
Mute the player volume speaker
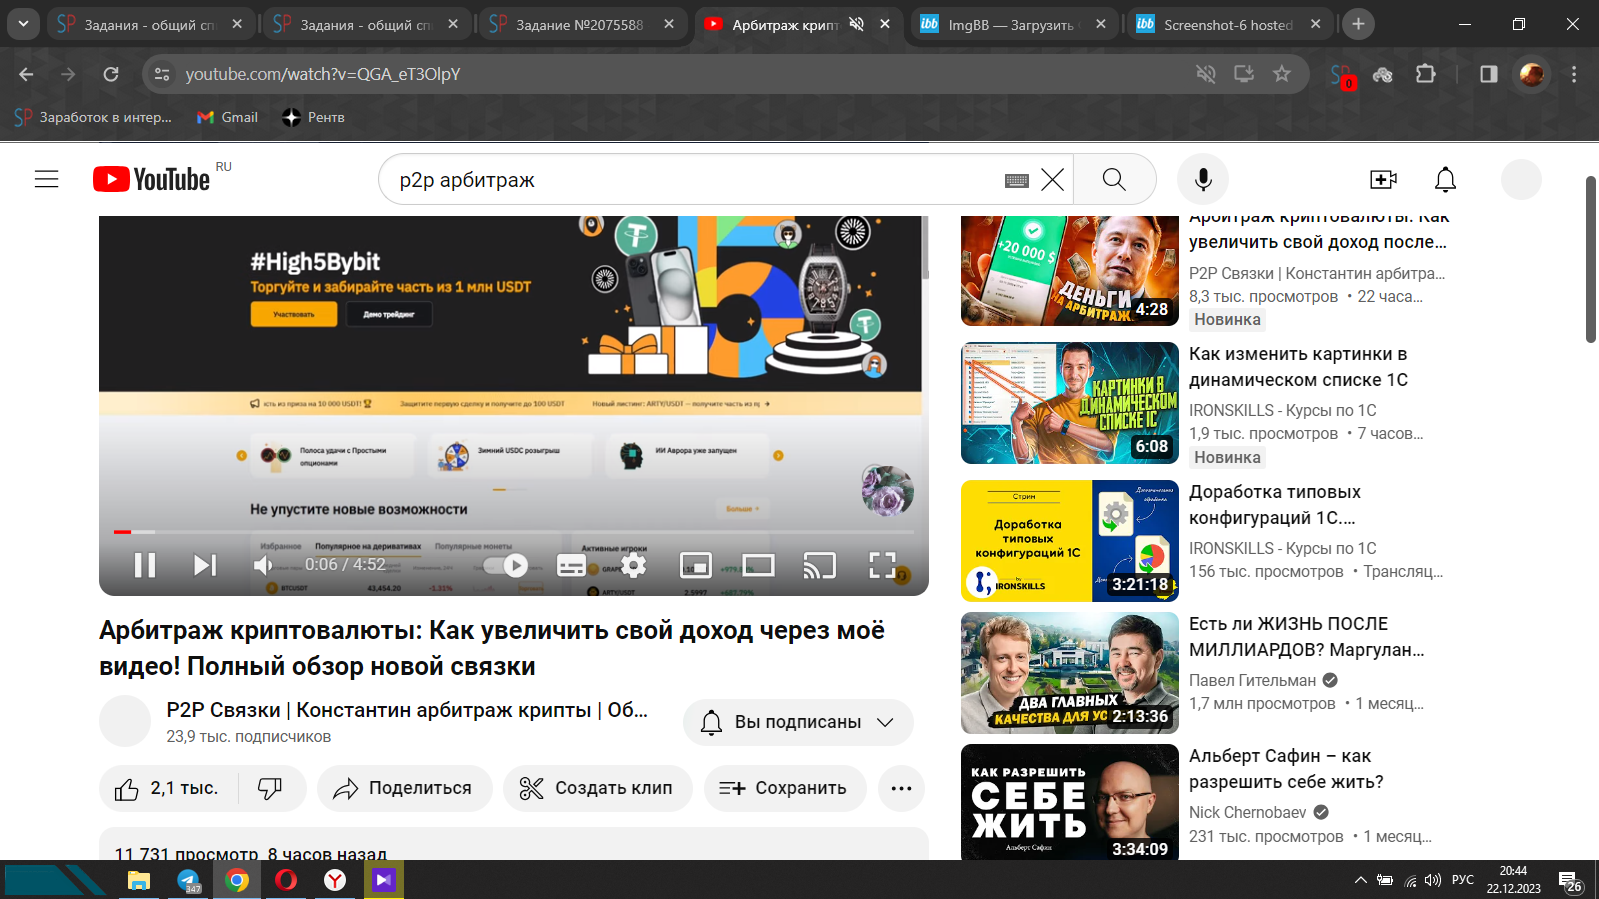point(263,565)
